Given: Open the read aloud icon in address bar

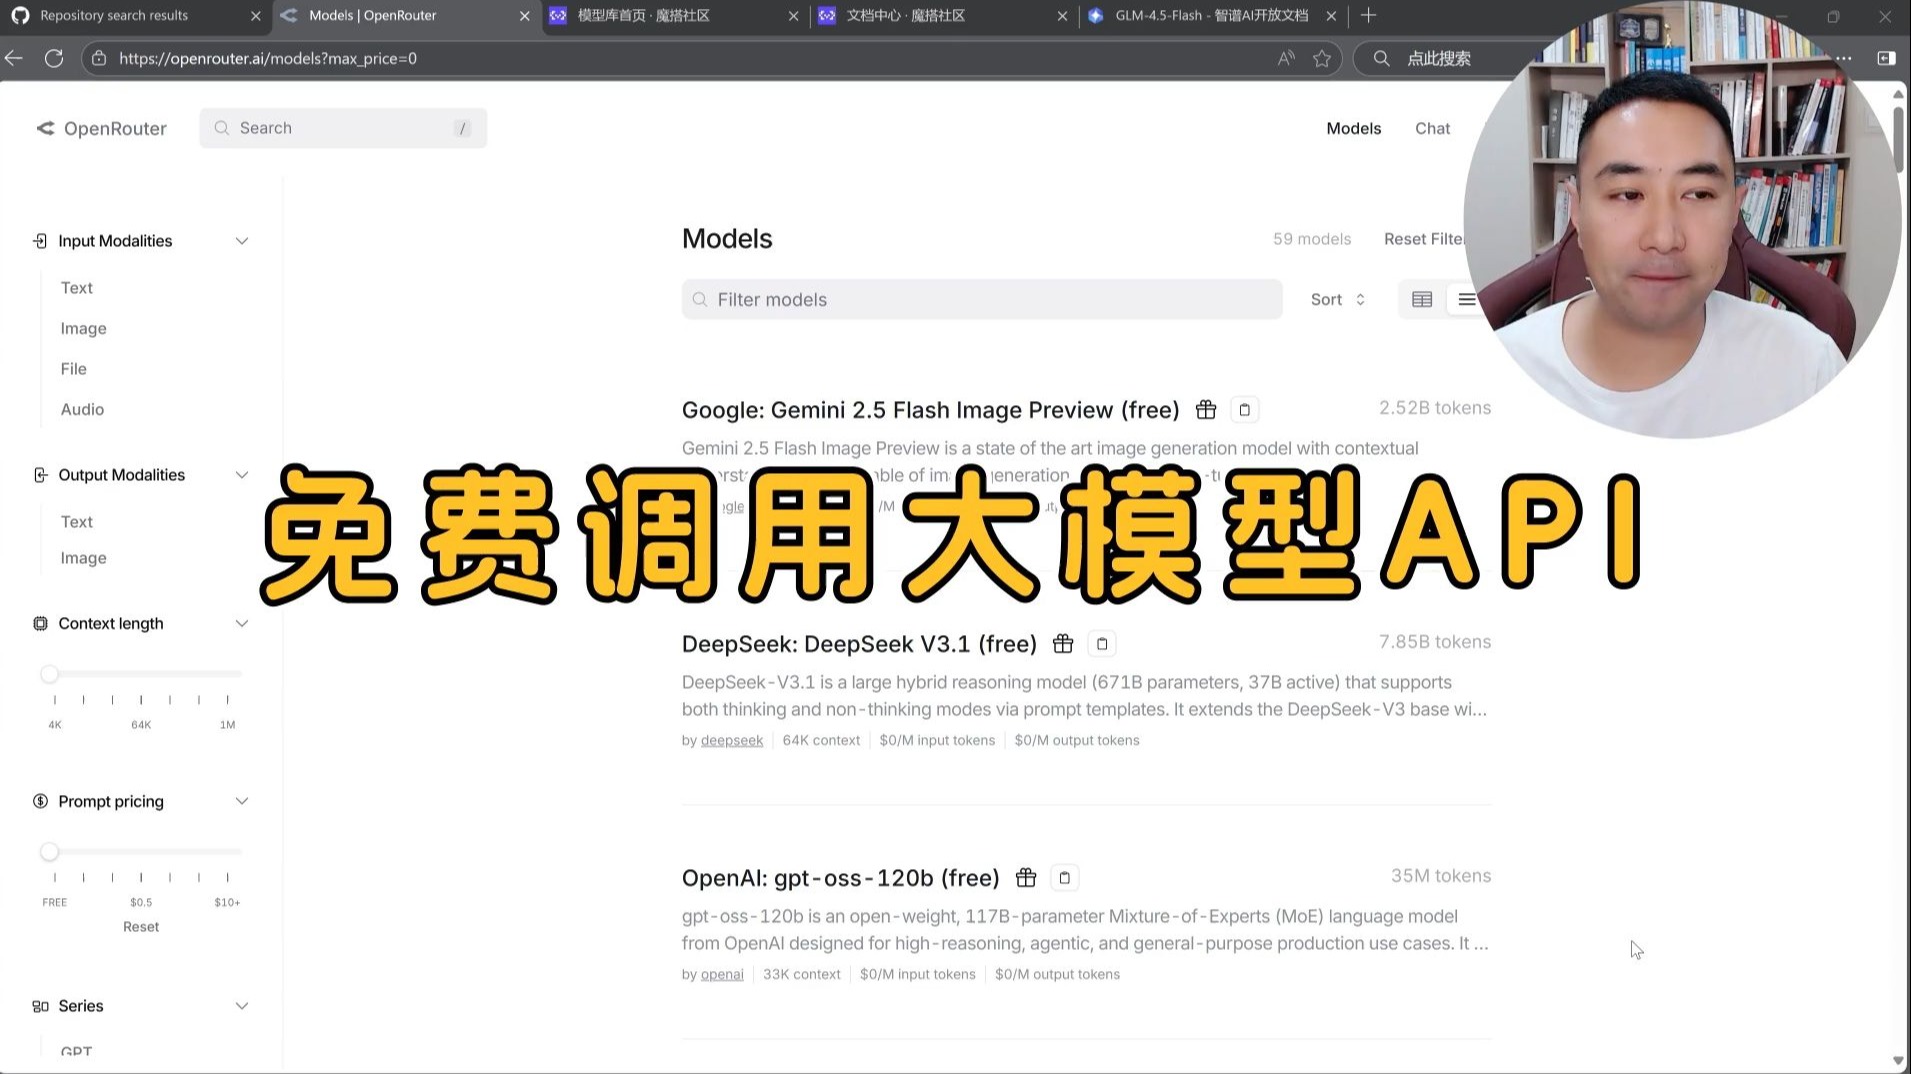Looking at the screenshot, I should point(1286,58).
